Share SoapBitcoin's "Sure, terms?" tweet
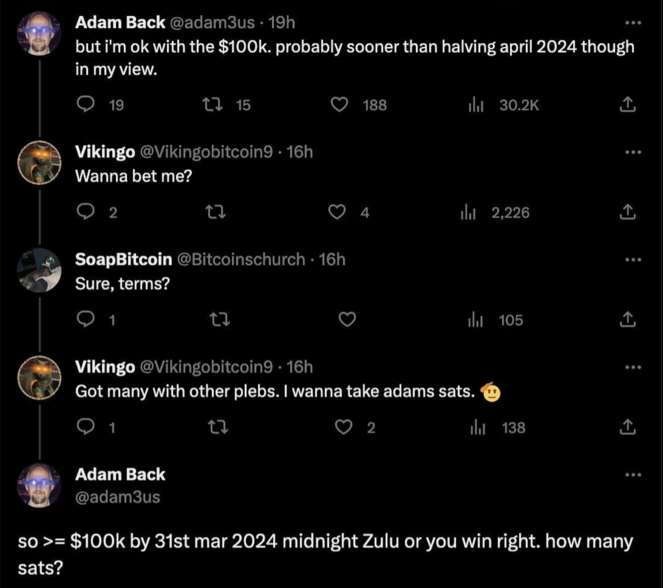The height and width of the screenshot is (588, 663). (628, 320)
